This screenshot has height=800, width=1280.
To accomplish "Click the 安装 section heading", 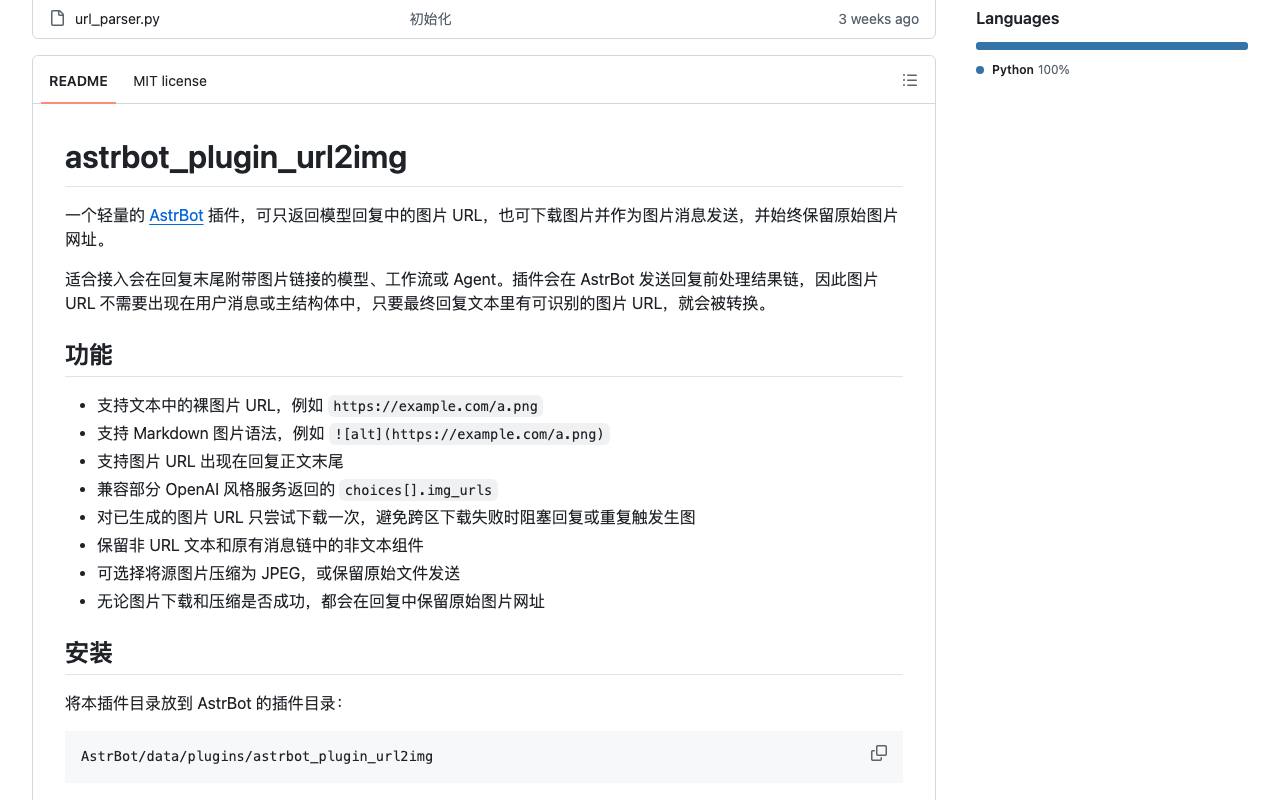I will coord(89,652).
